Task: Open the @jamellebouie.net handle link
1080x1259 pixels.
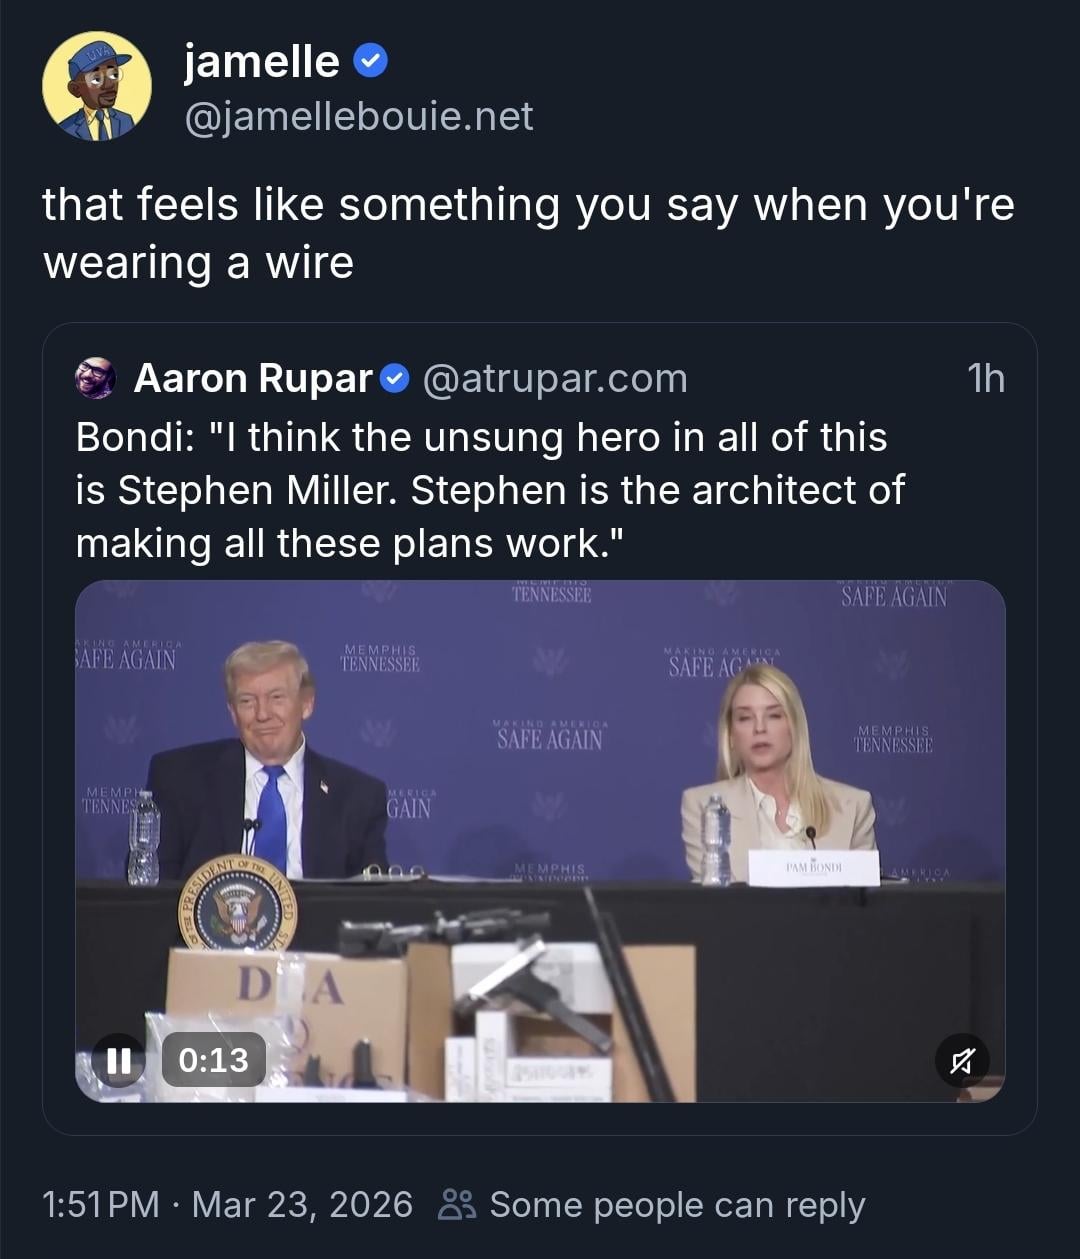Action: coord(358,117)
